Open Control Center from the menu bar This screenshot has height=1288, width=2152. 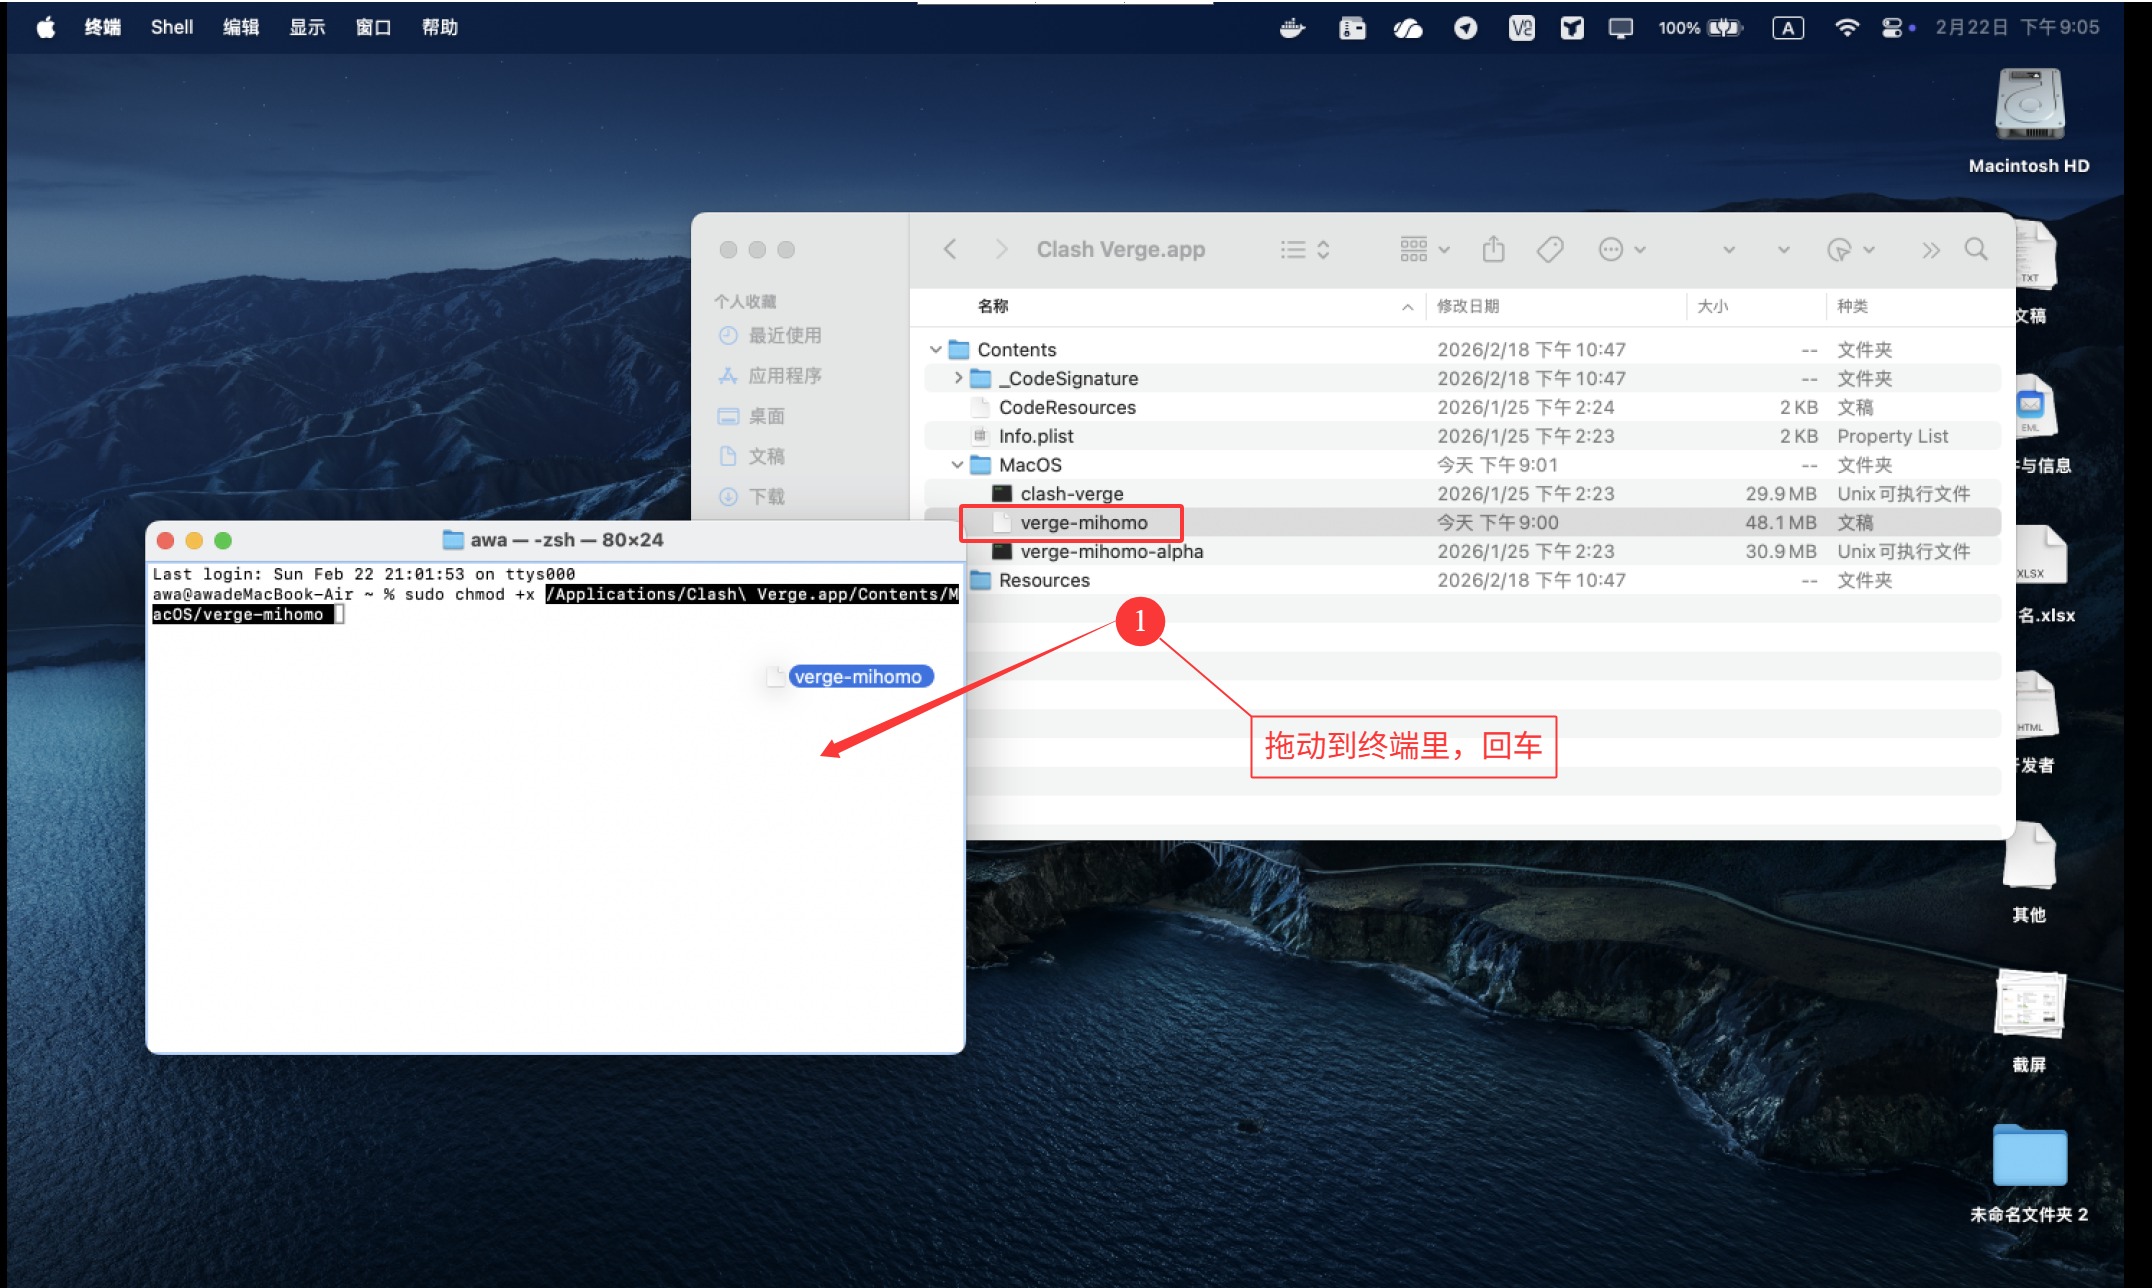point(1892,28)
